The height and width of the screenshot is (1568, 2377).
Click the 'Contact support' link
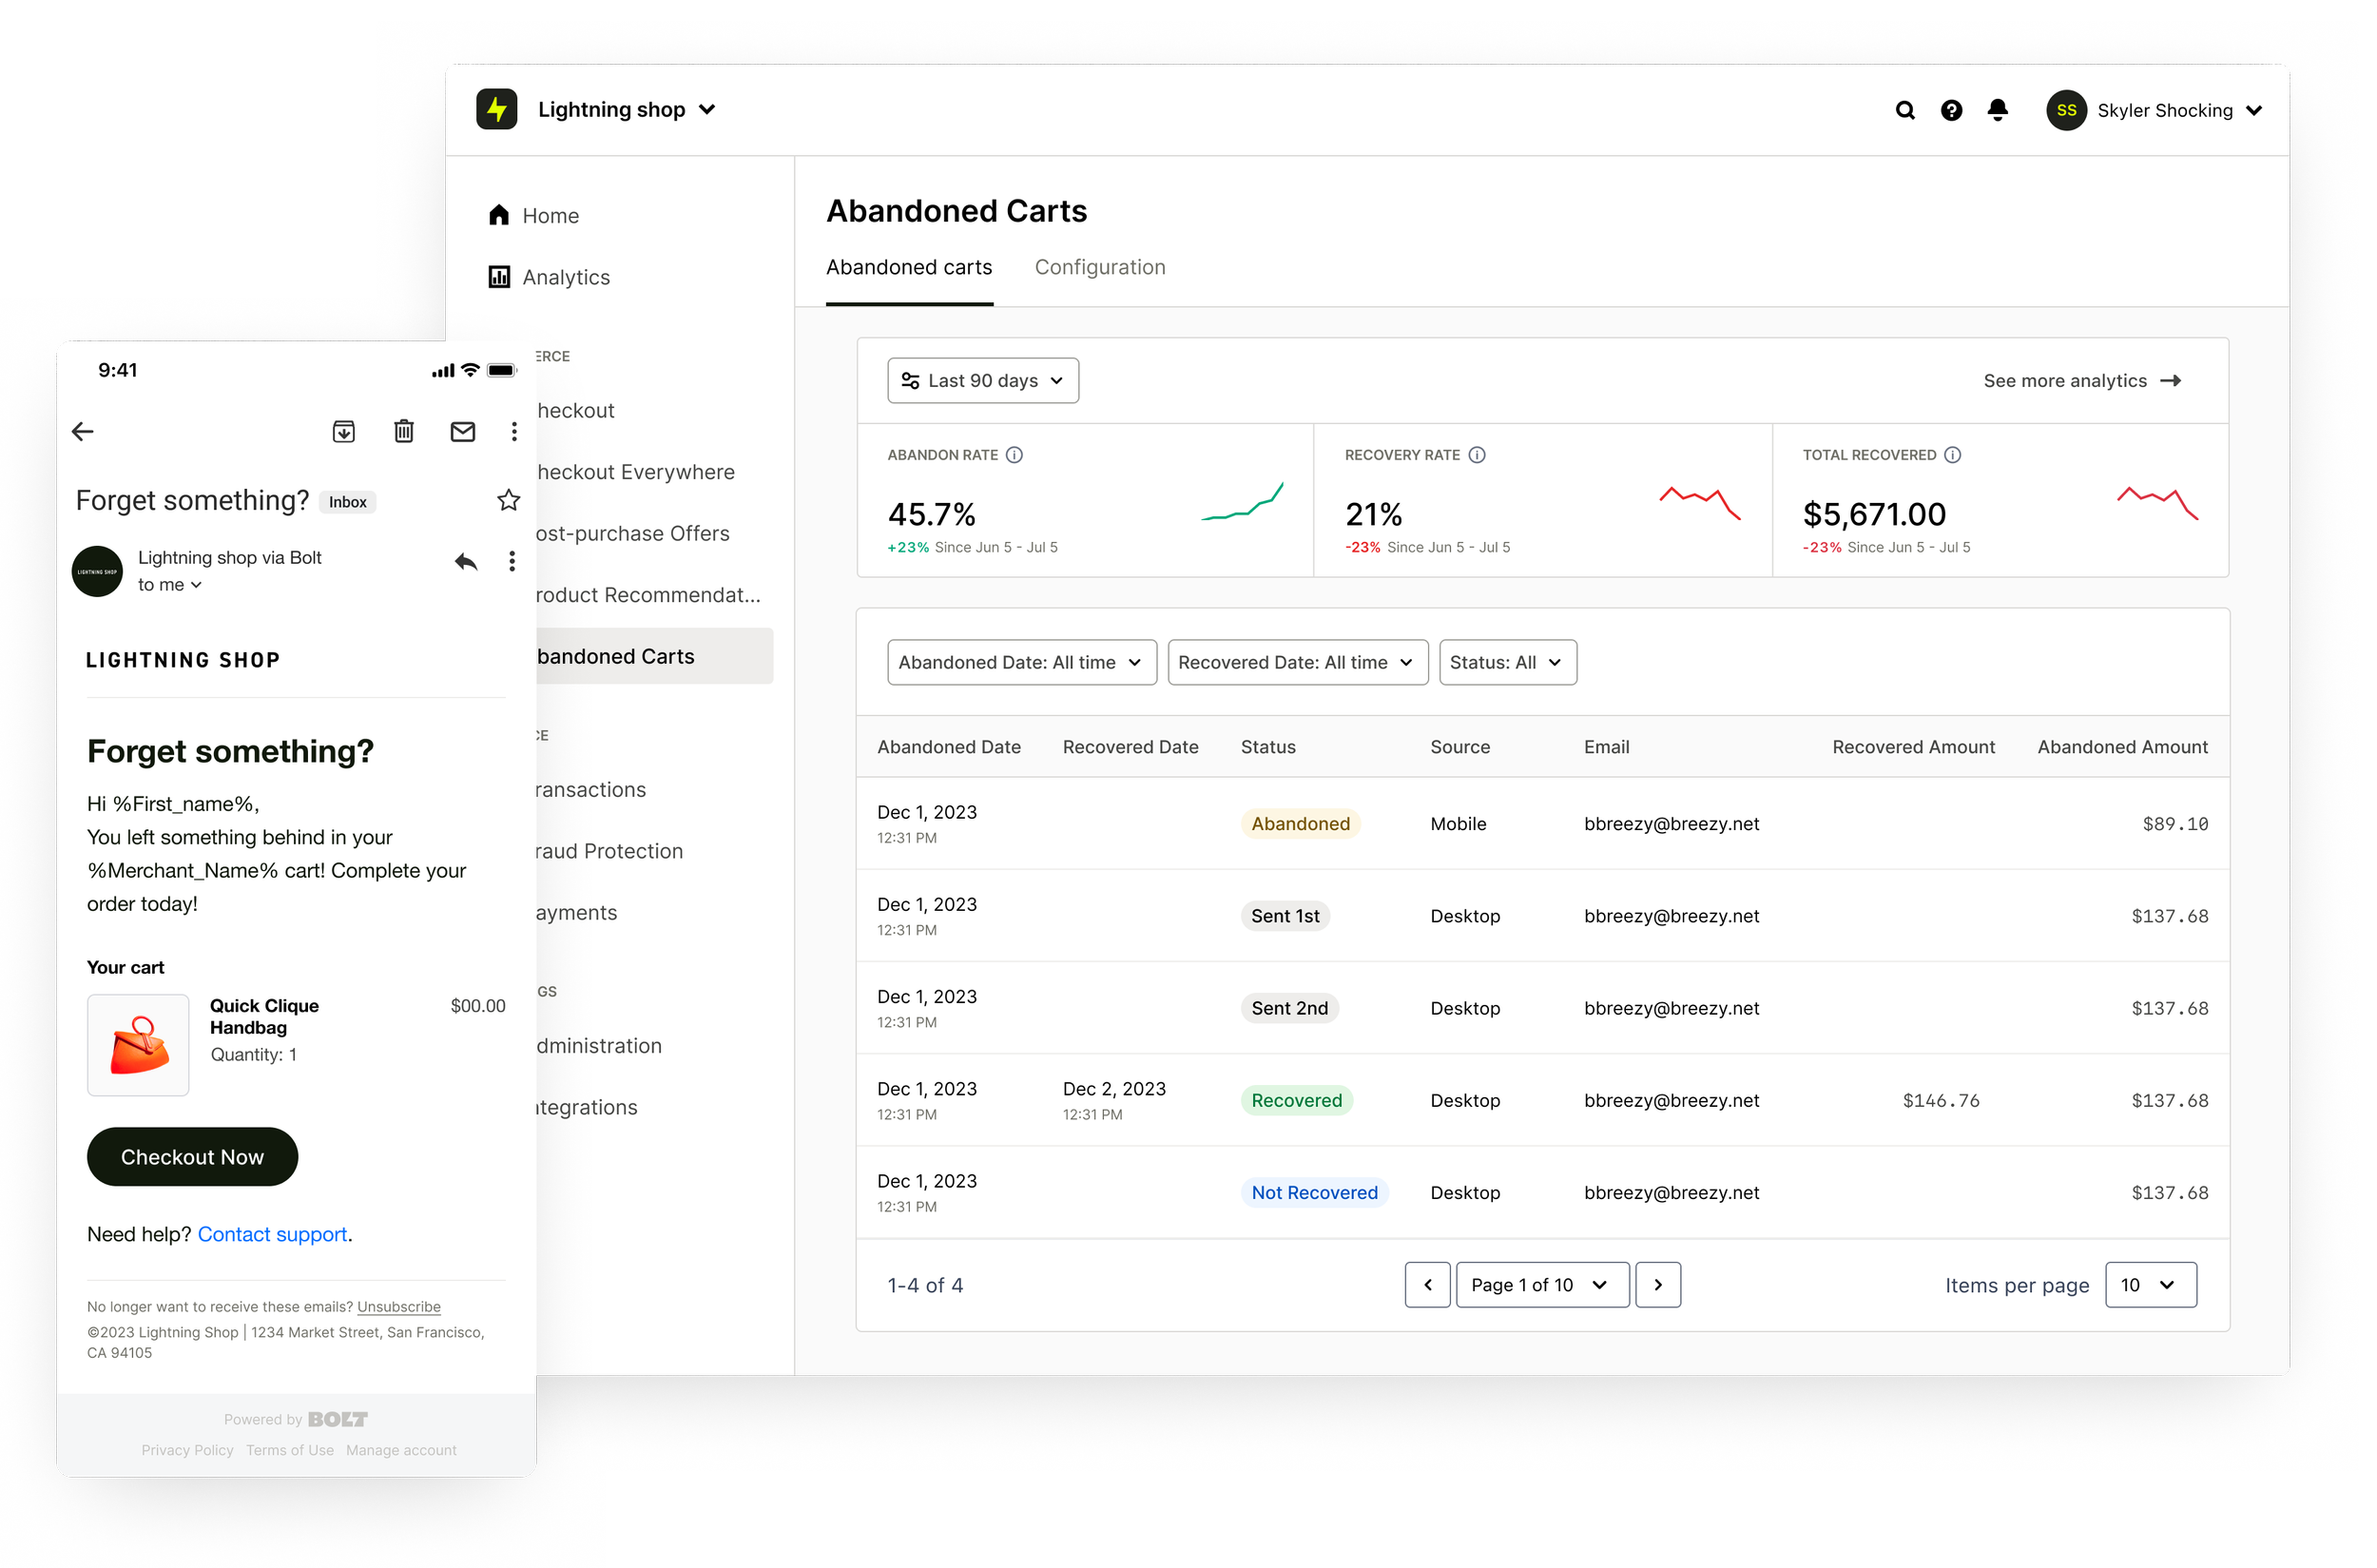[x=272, y=1234]
